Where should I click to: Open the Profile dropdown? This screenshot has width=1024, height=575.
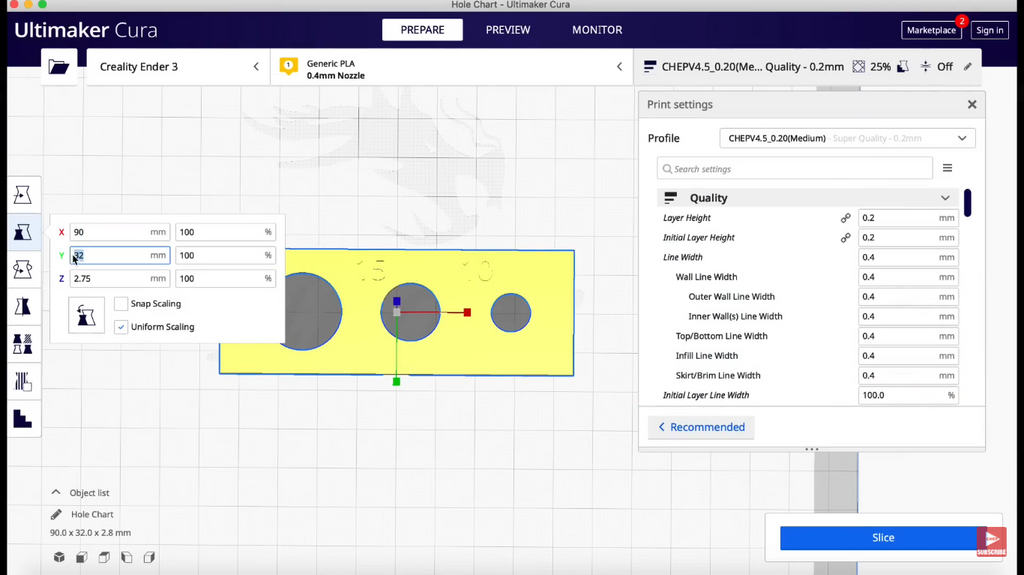click(x=847, y=139)
